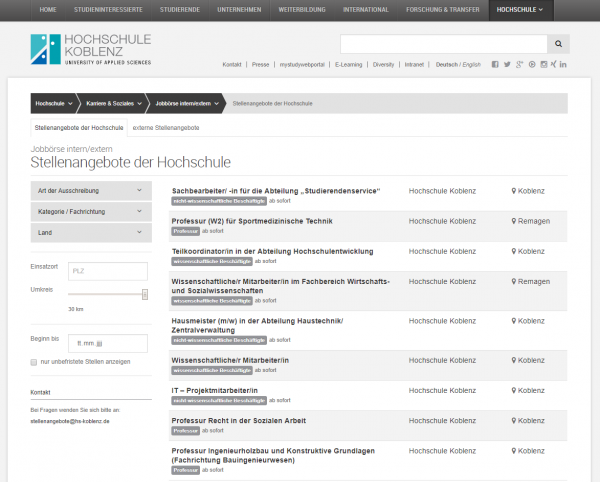Click the Hochschule Koblenz logo
Screen dimensions: 600x482
point(91,49)
